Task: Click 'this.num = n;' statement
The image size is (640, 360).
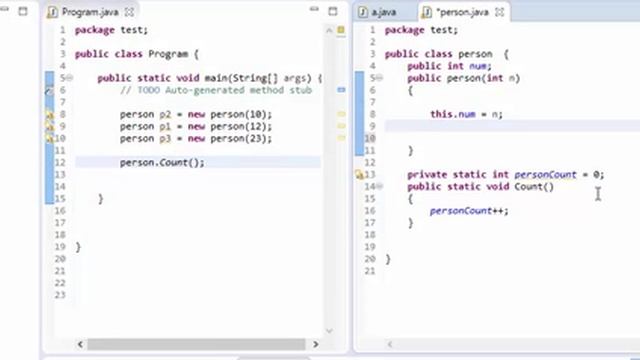Action: click(467, 114)
